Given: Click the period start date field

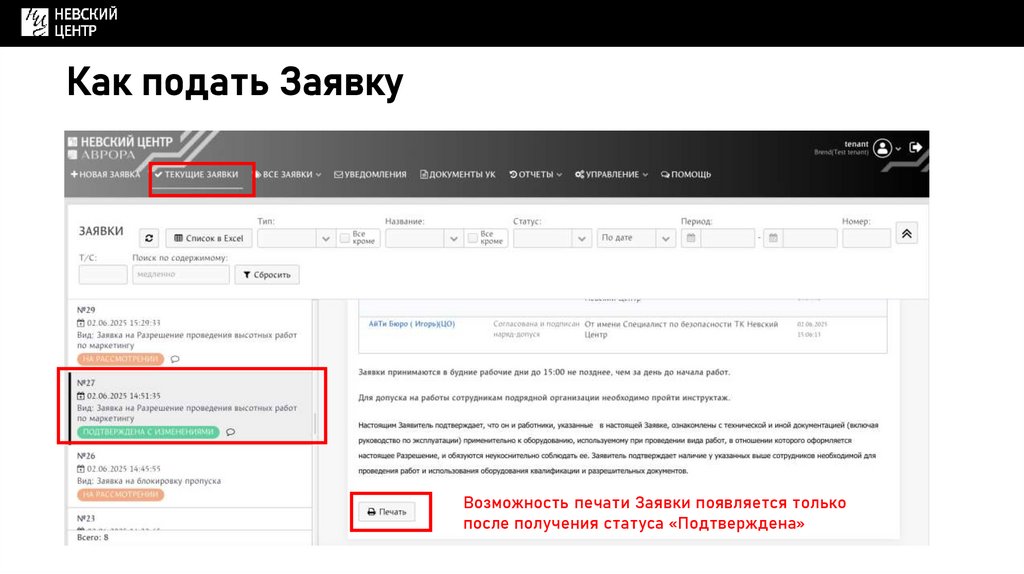Looking at the screenshot, I should point(728,238).
